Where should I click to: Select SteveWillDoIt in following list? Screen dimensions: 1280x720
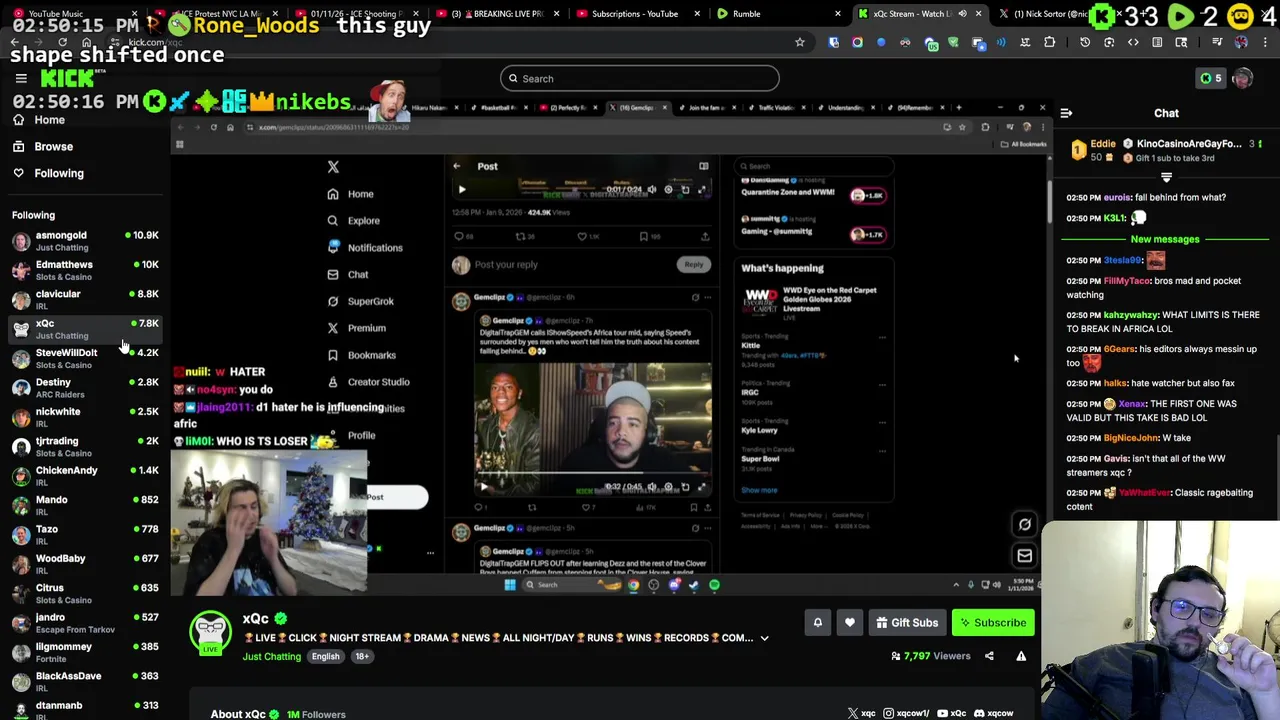coord(85,358)
